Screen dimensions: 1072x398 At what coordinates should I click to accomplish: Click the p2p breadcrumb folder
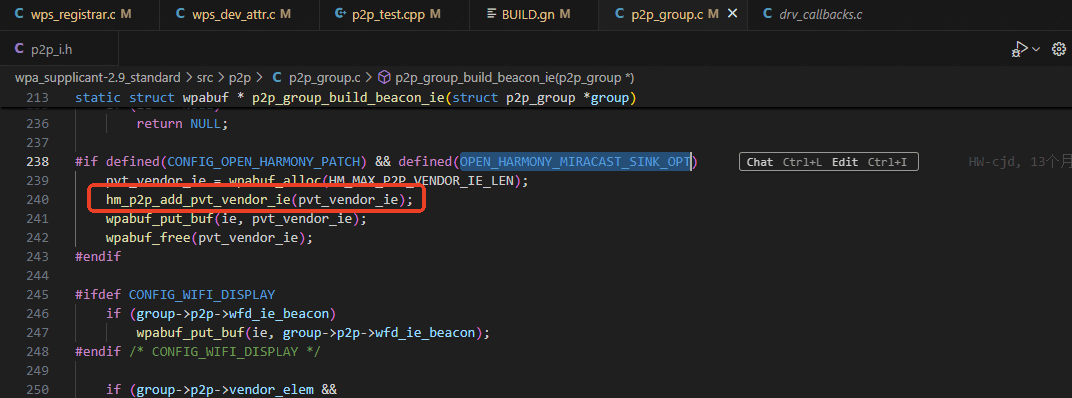click(239, 77)
